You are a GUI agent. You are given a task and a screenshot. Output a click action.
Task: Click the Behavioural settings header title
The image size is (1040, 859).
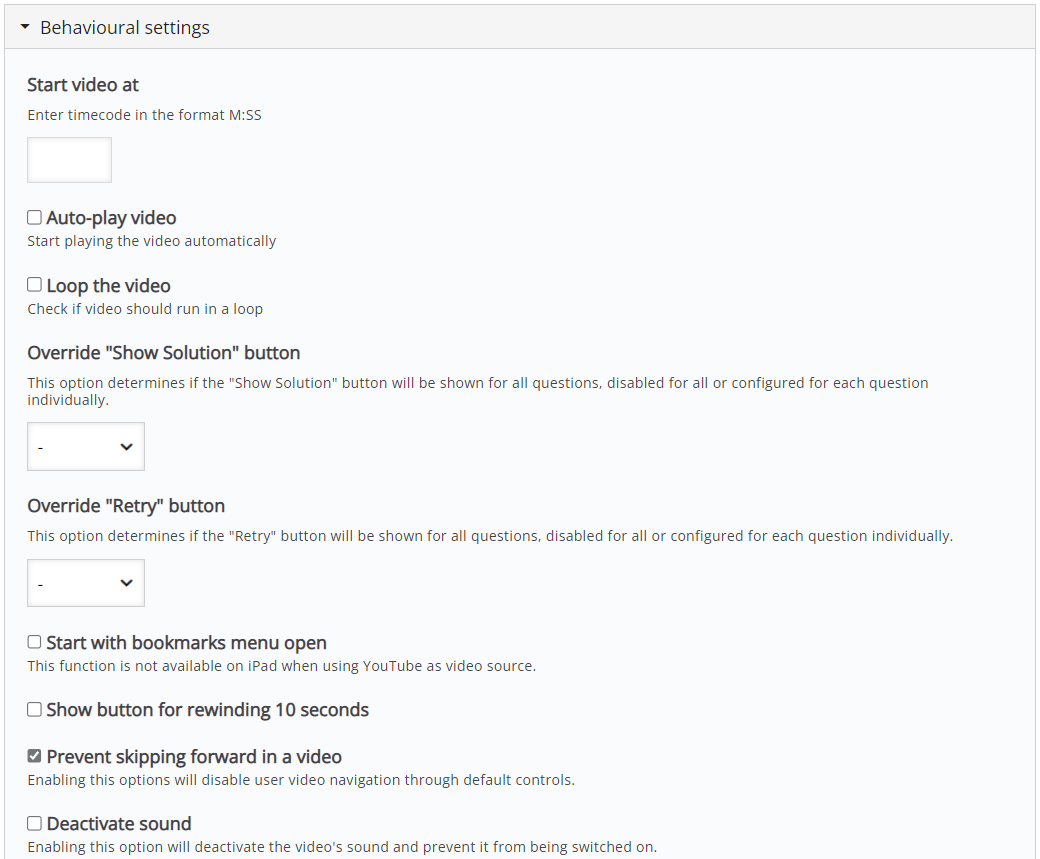(125, 27)
